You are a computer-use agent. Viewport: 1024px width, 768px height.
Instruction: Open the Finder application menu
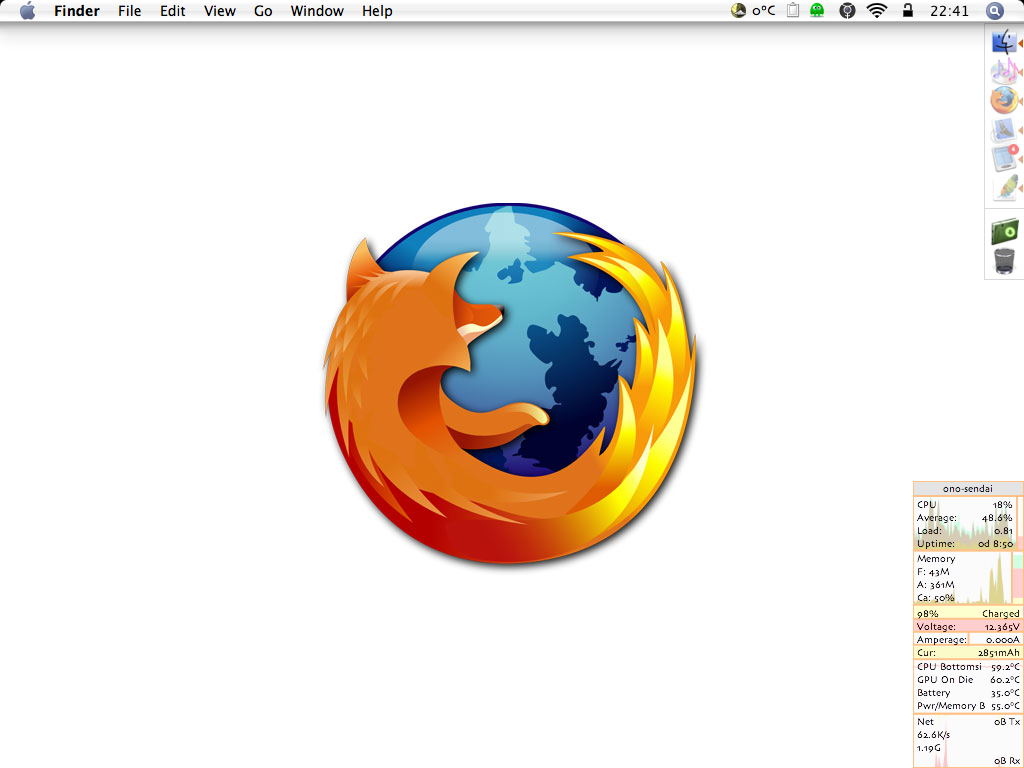point(76,11)
